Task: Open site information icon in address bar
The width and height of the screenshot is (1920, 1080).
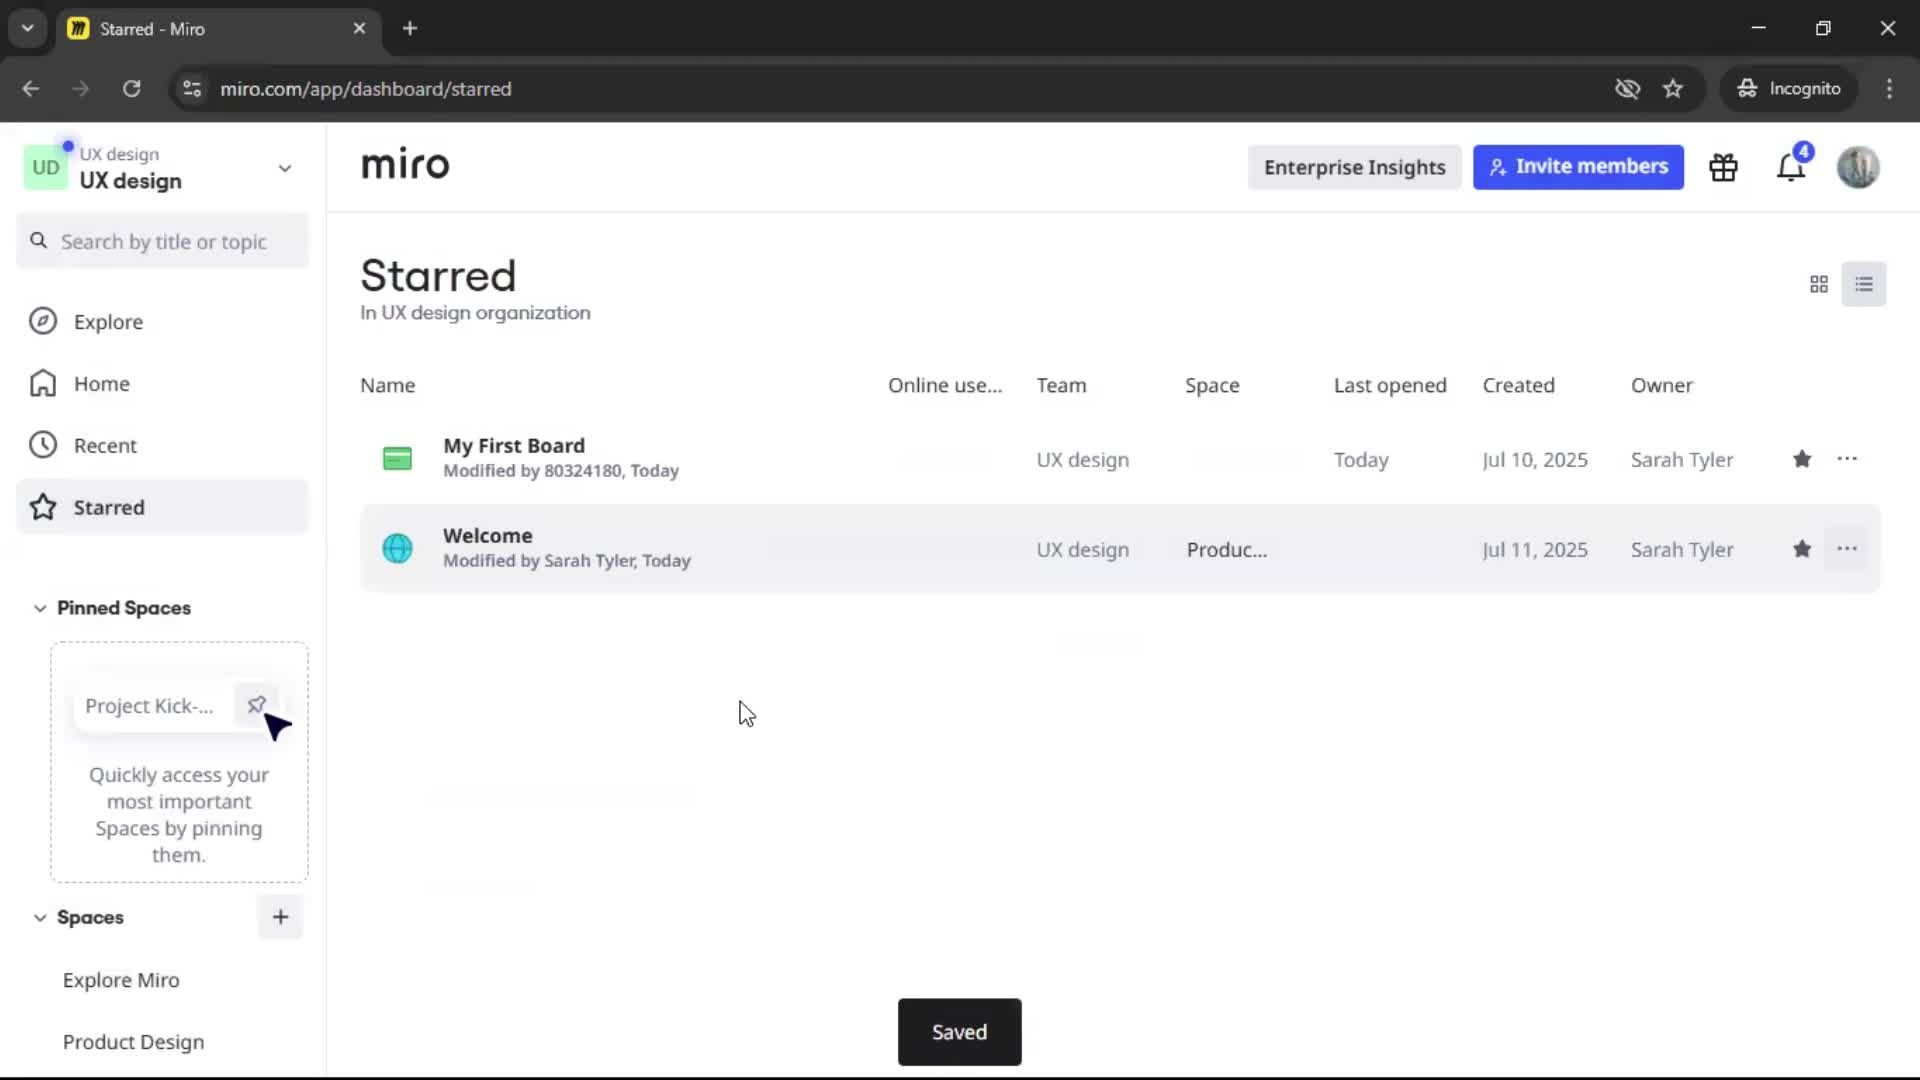Action: [x=191, y=88]
